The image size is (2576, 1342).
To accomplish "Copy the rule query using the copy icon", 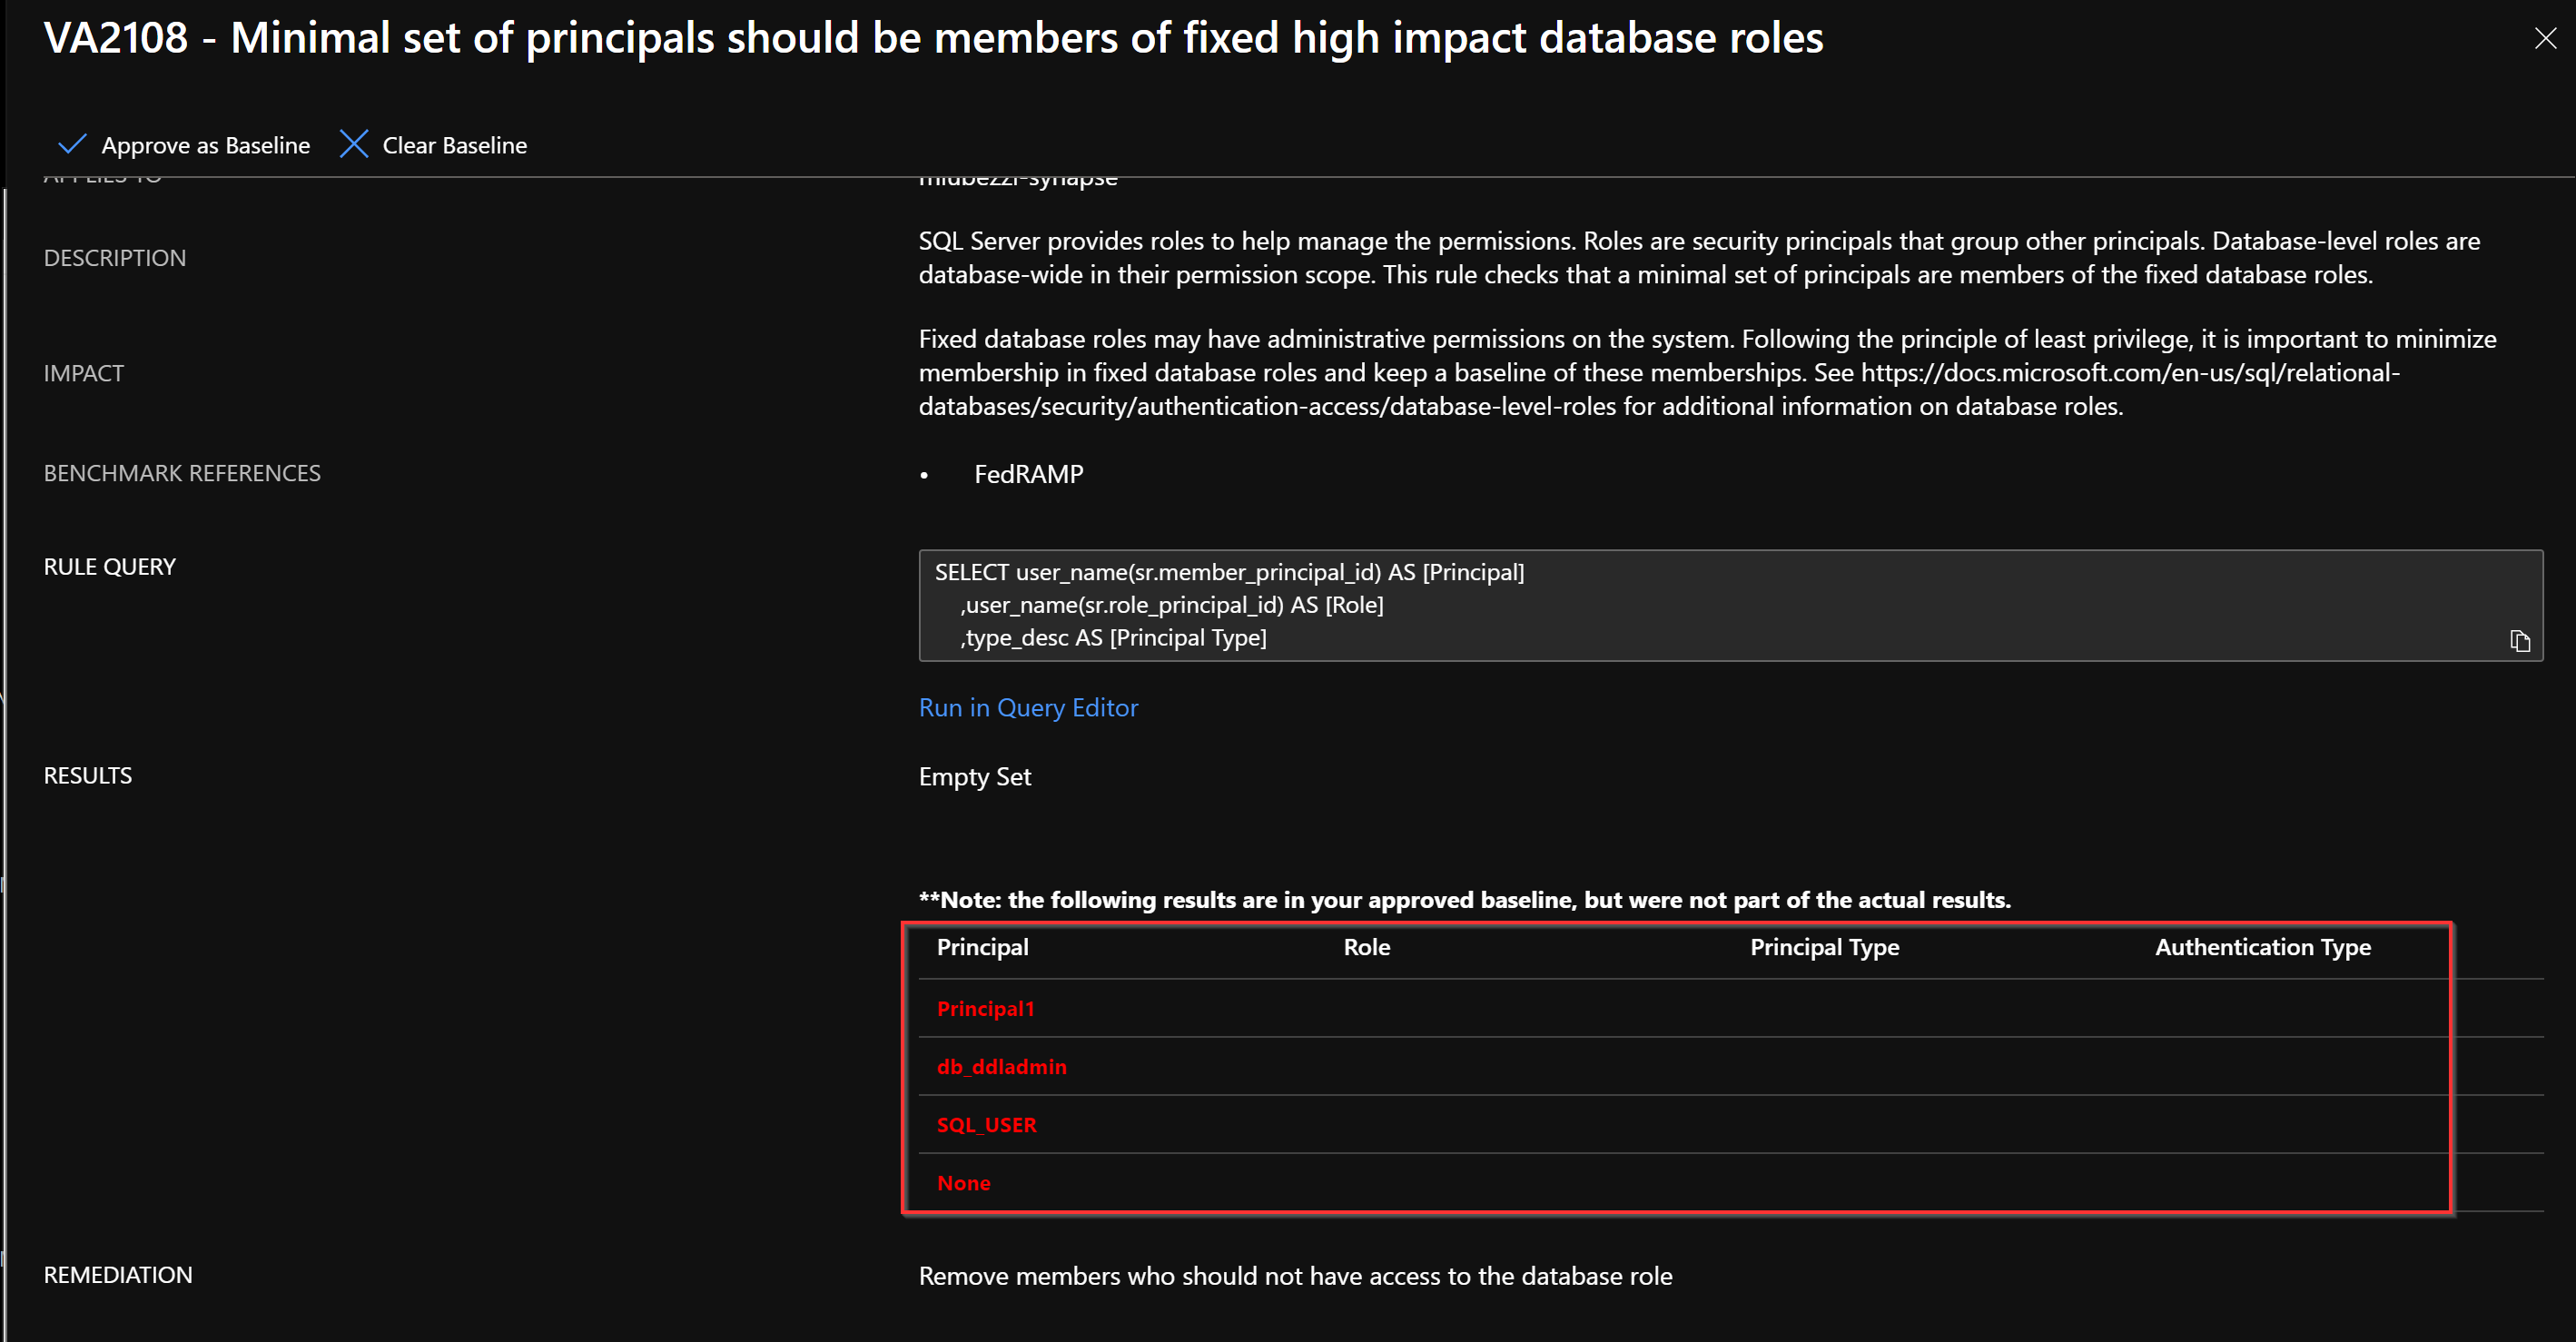I will pyautogui.click(x=2521, y=641).
